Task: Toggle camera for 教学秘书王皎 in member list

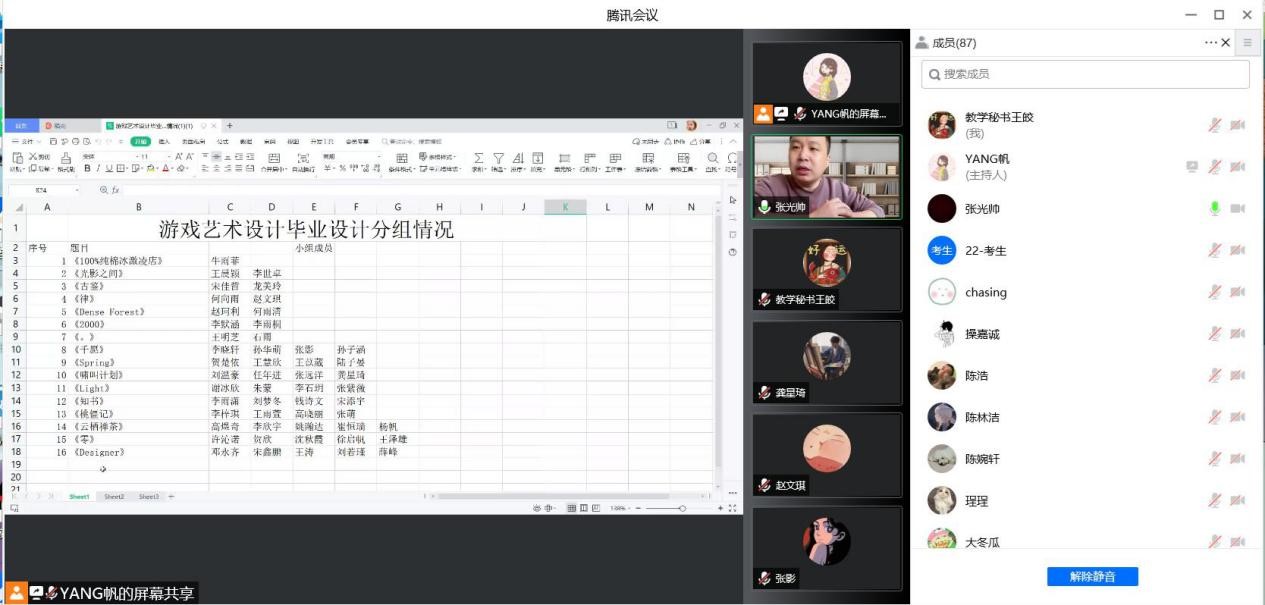Action: [1237, 125]
